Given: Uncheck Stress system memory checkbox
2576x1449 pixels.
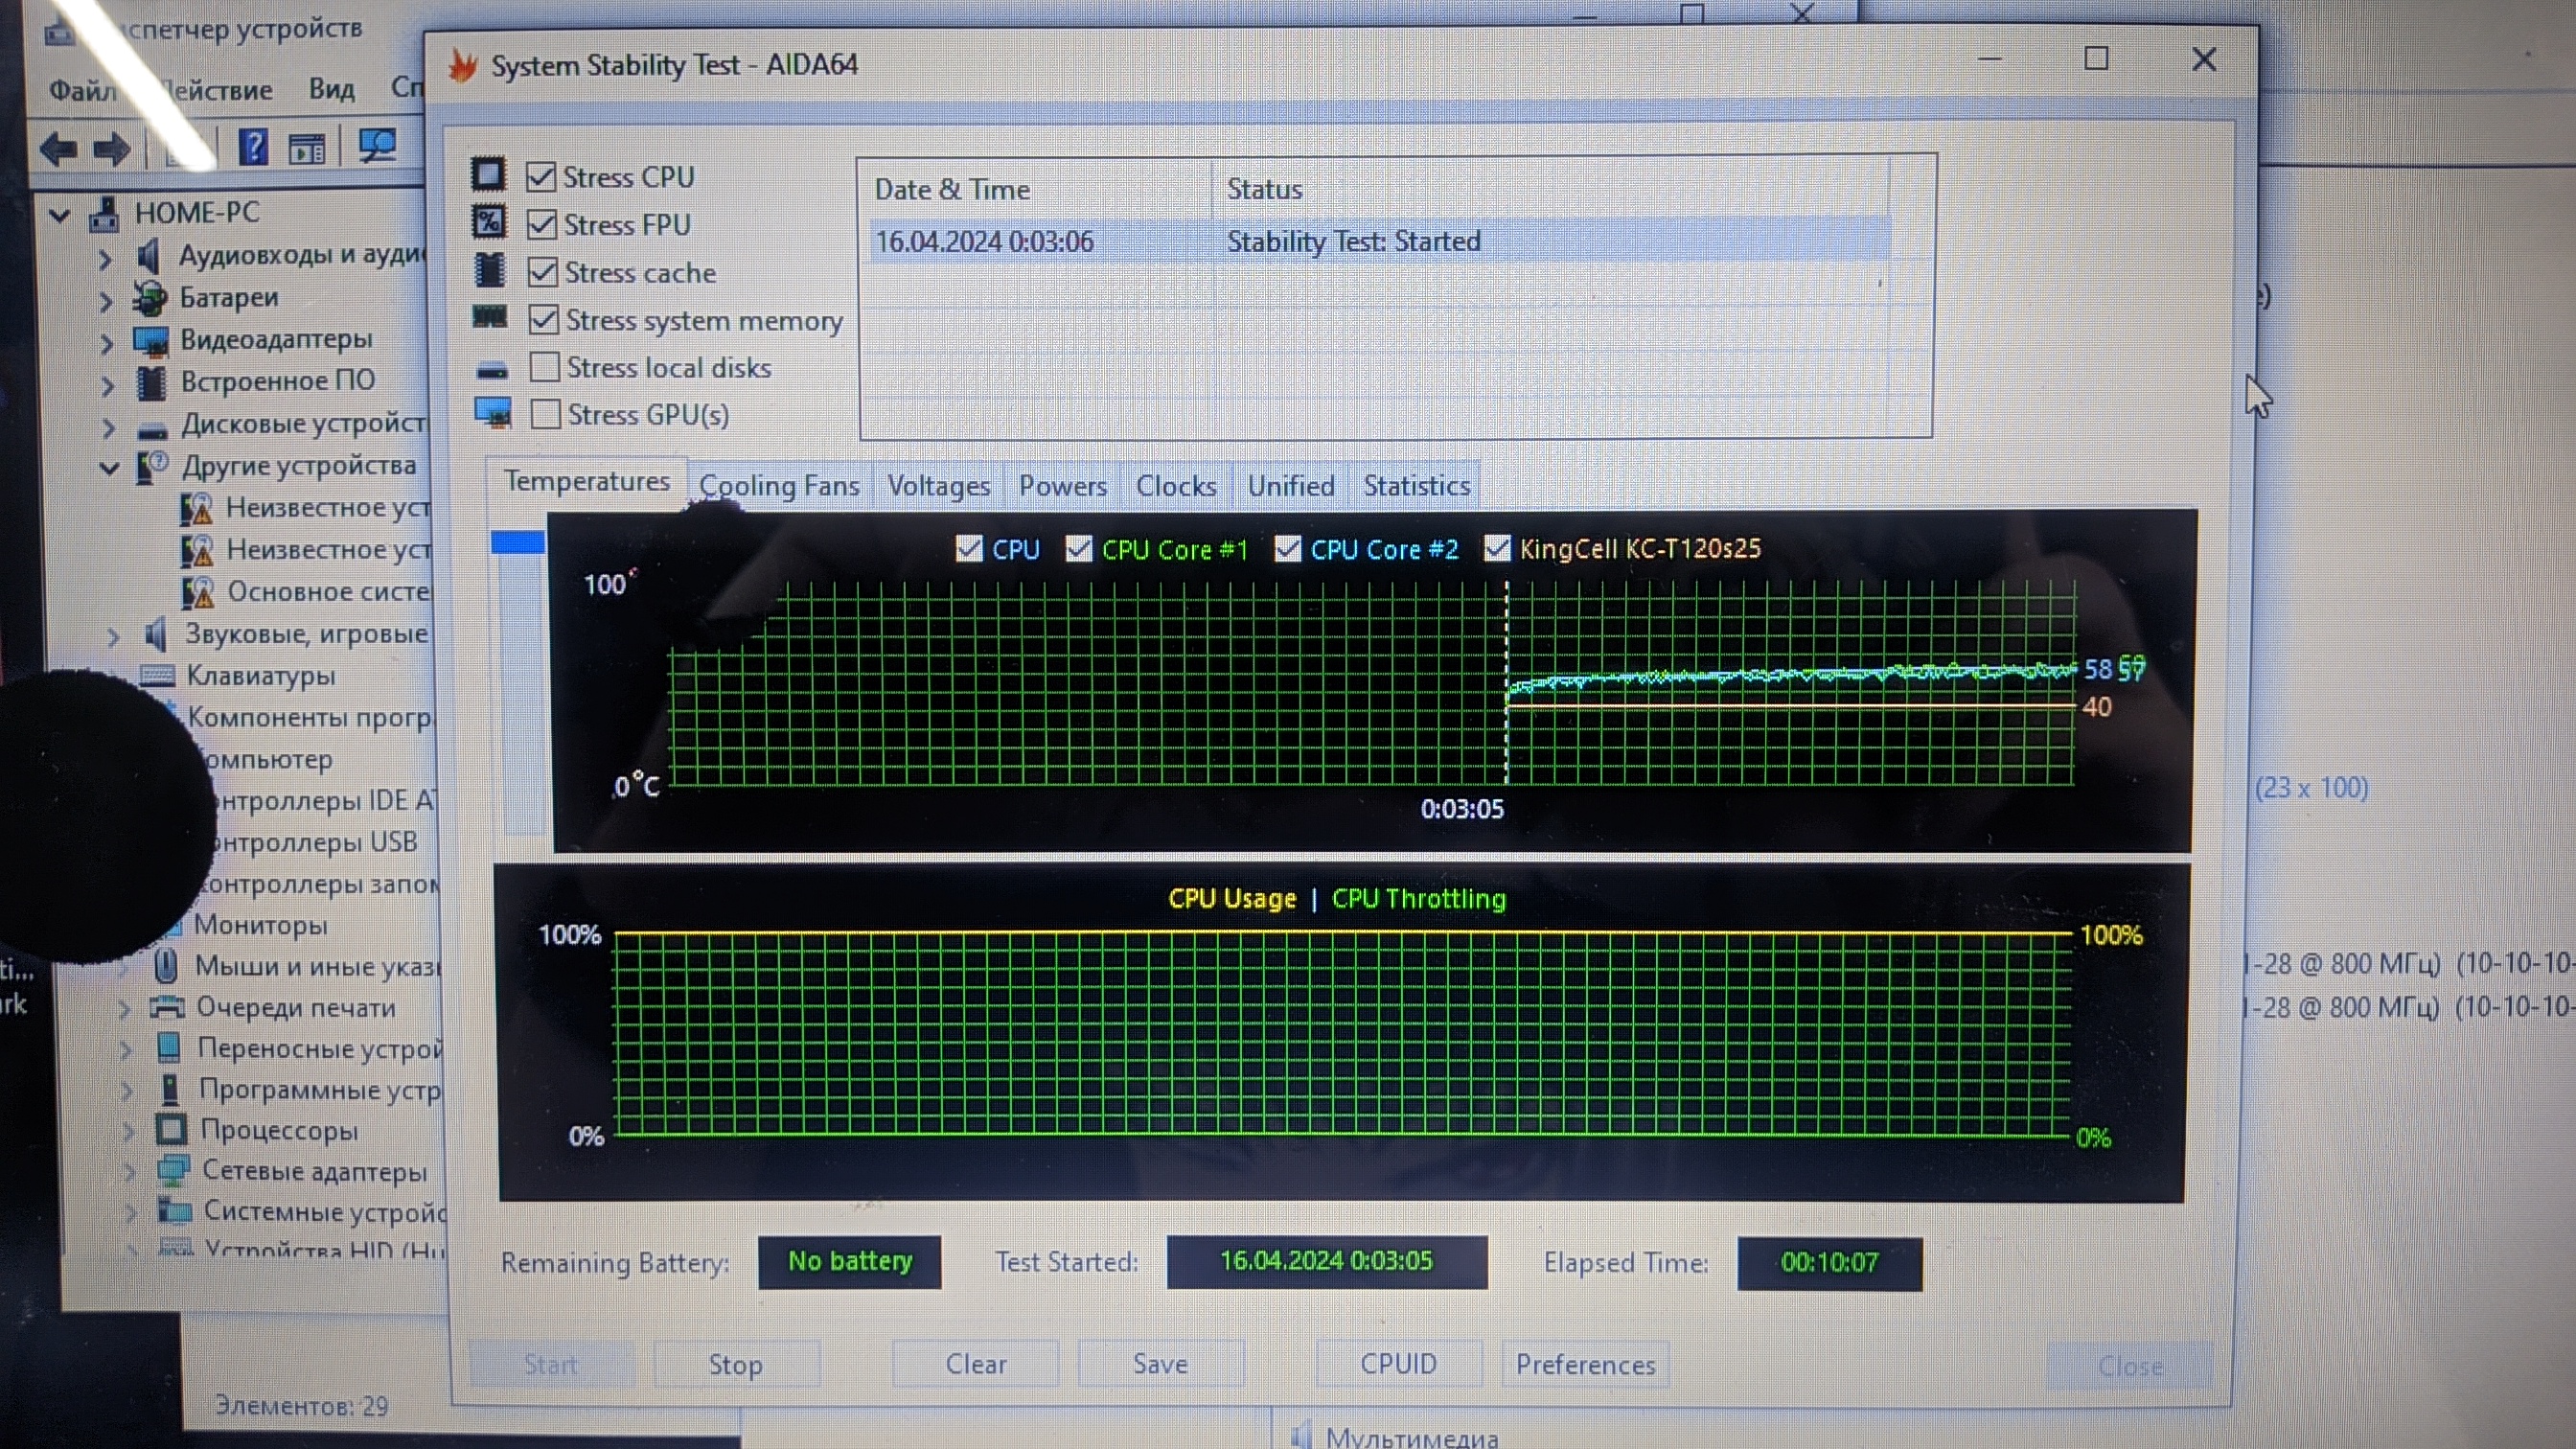Looking at the screenshot, I should (543, 319).
